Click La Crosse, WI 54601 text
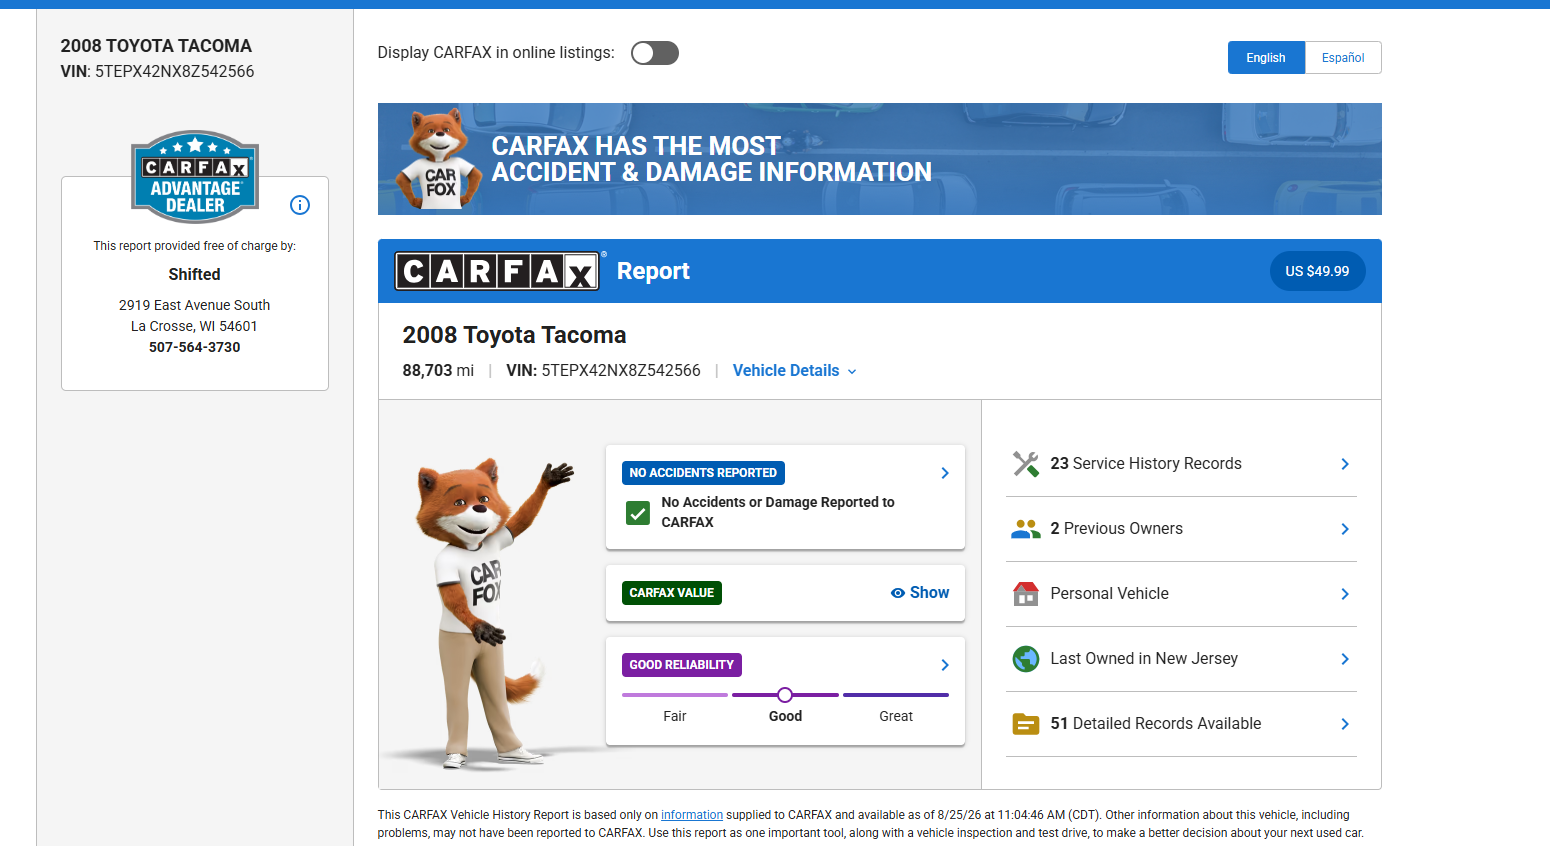 coord(195,326)
